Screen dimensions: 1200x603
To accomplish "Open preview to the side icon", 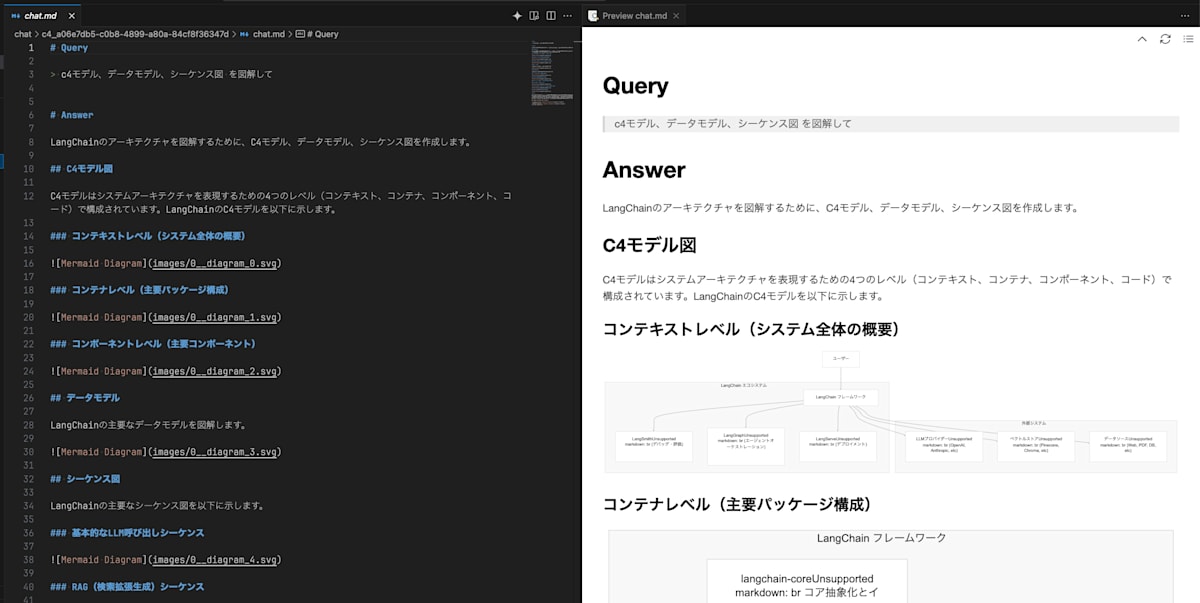I will (534, 16).
